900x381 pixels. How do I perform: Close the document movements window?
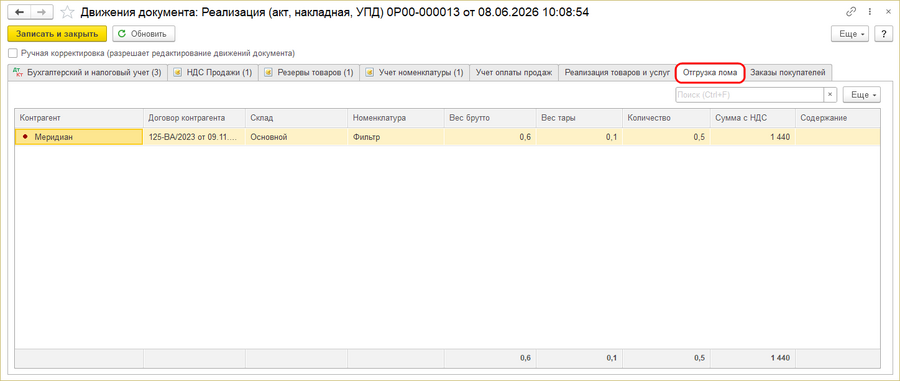(x=887, y=12)
